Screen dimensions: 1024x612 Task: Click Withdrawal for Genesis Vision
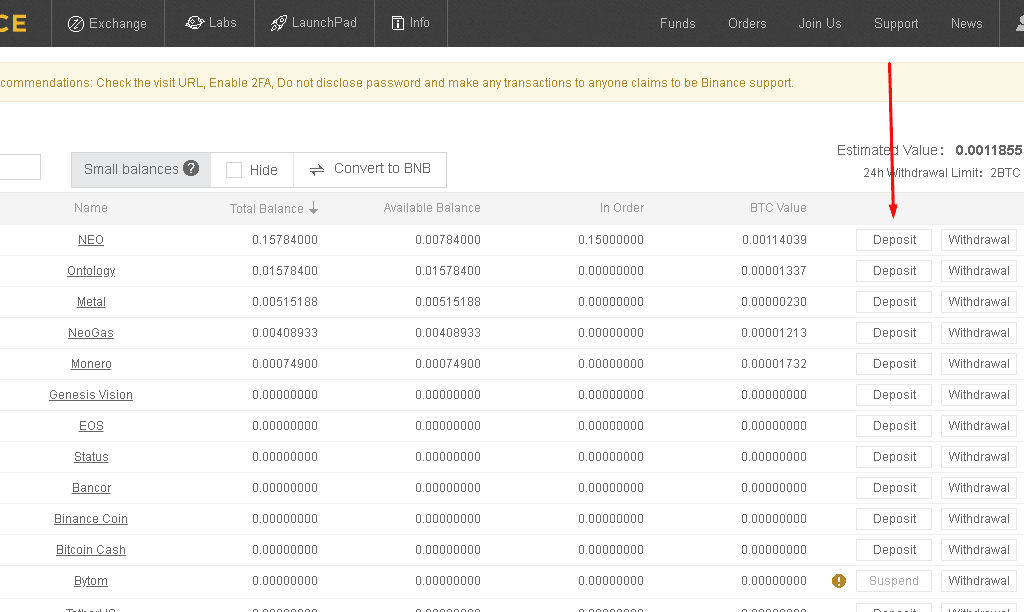click(x=978, y=395)
